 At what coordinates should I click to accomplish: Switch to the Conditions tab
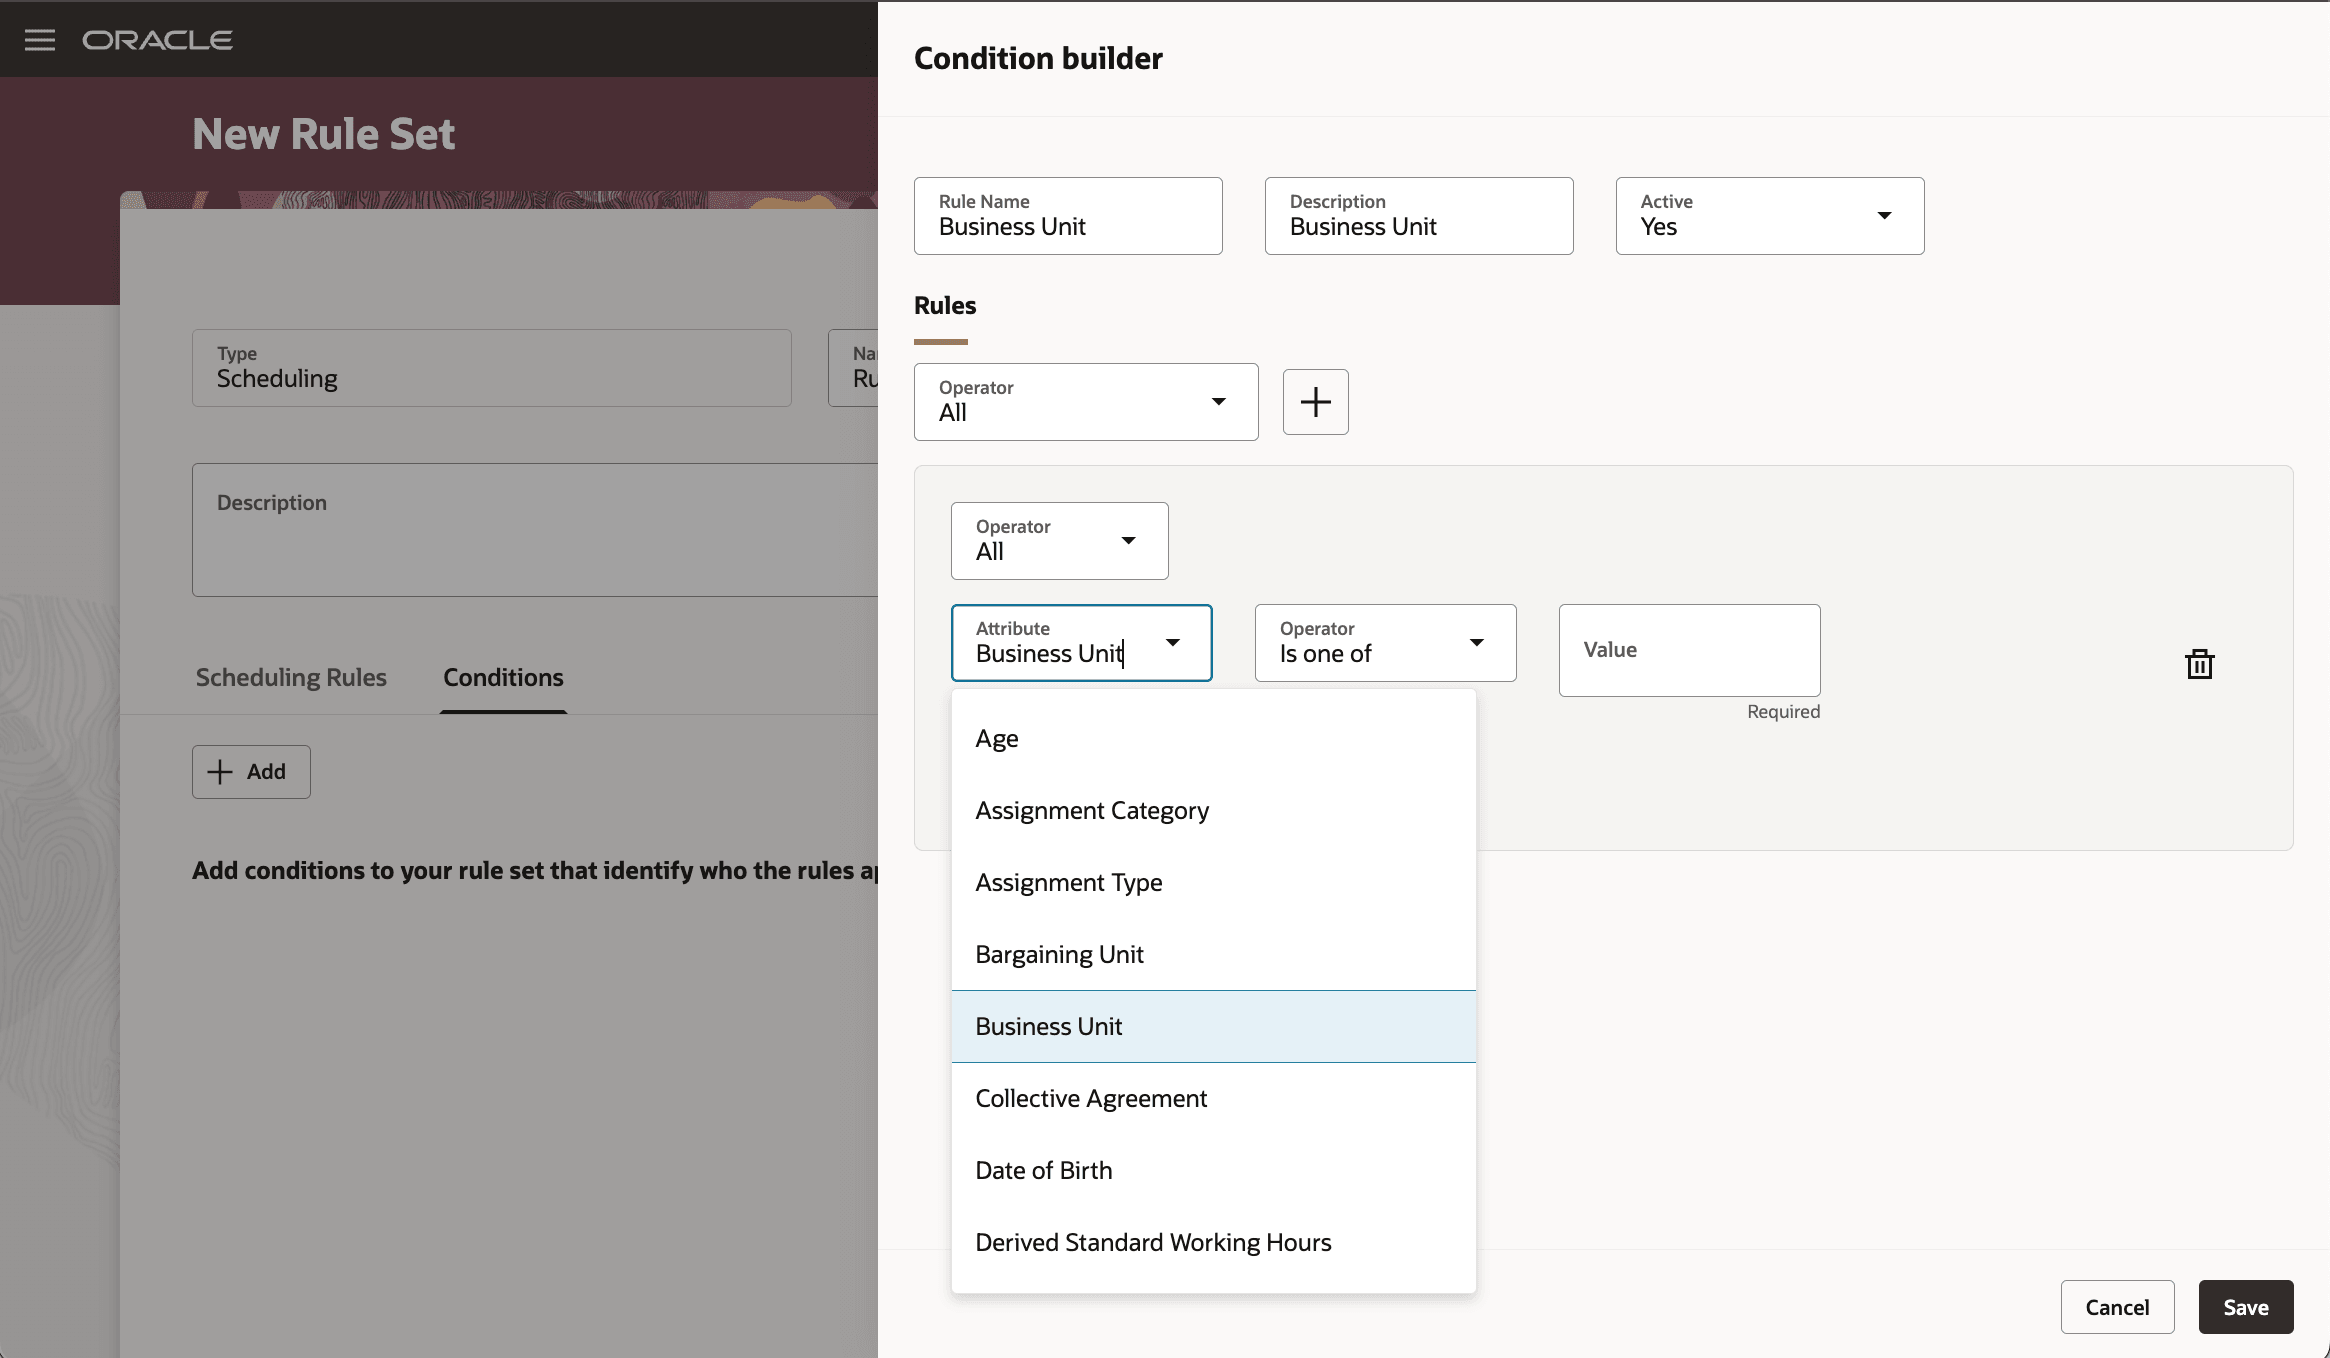tap(502, 677)
